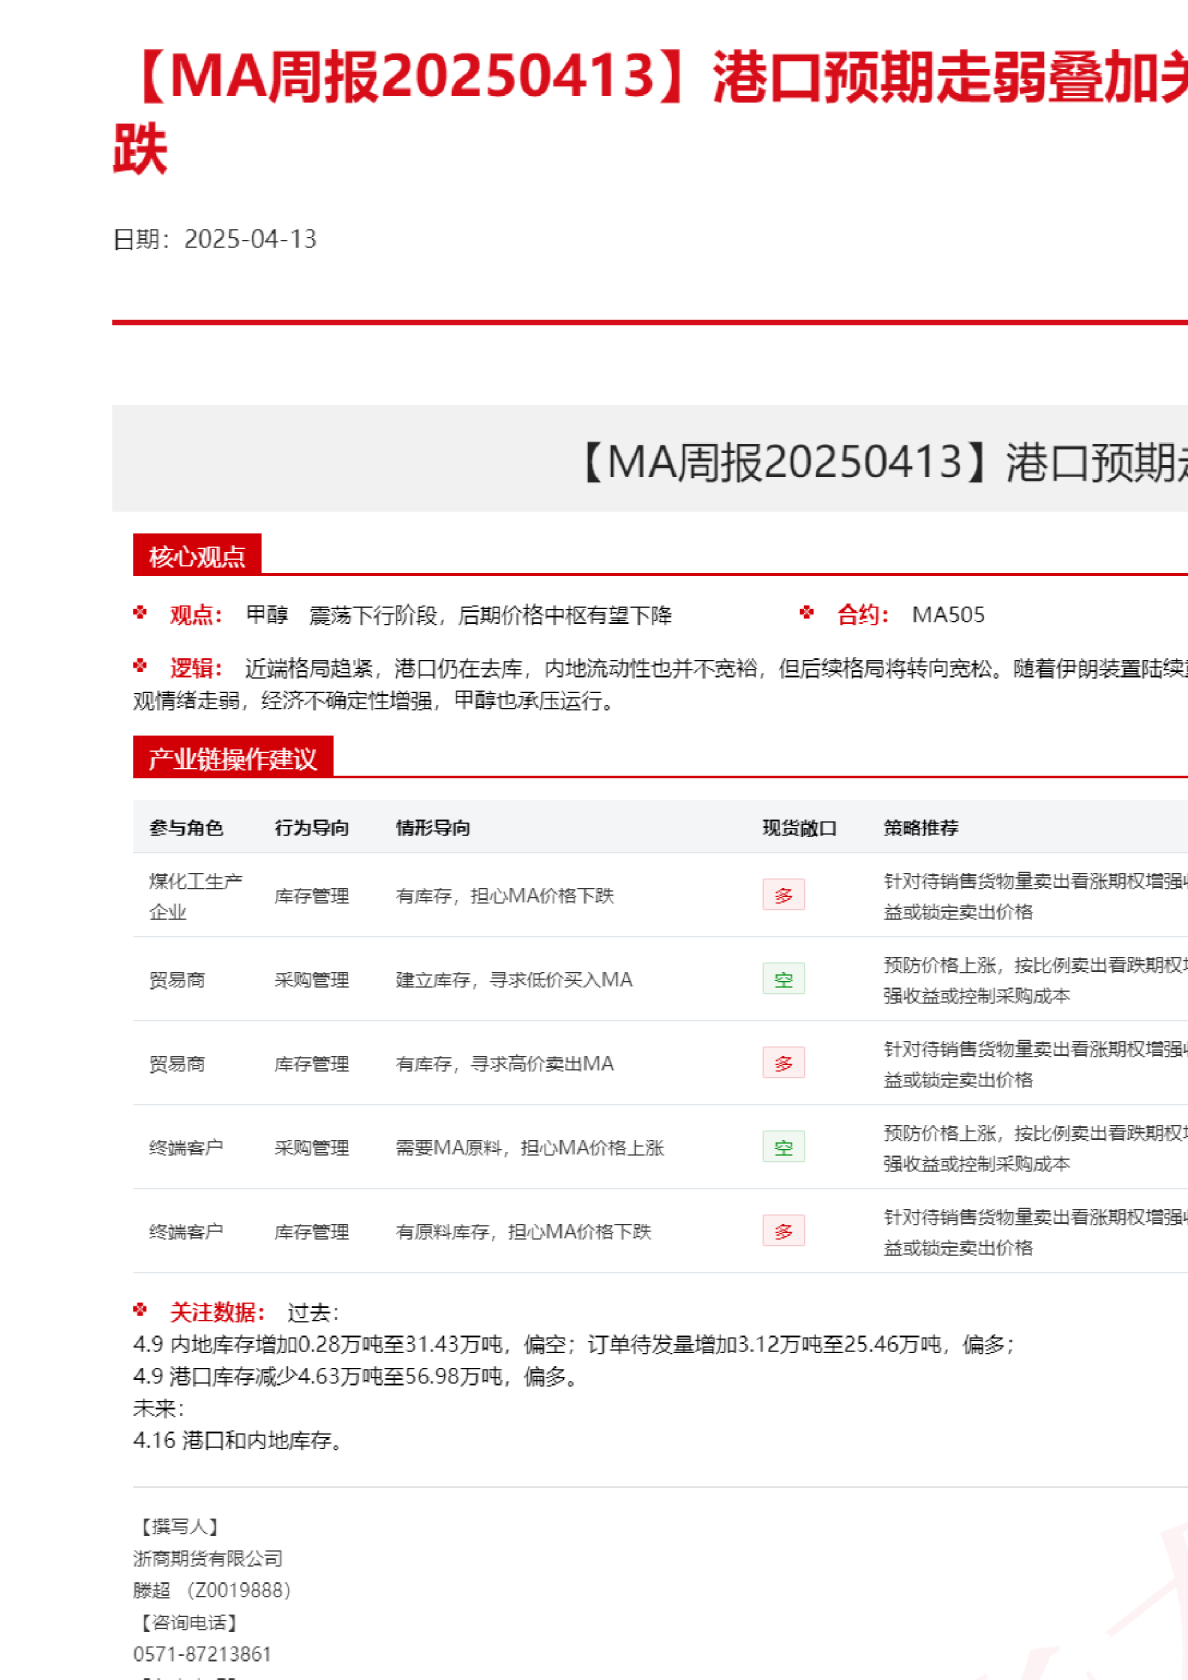Click the 策略推荐 column header
The height and width of the screenshot is (1680, 1188).
pos(921,828)
